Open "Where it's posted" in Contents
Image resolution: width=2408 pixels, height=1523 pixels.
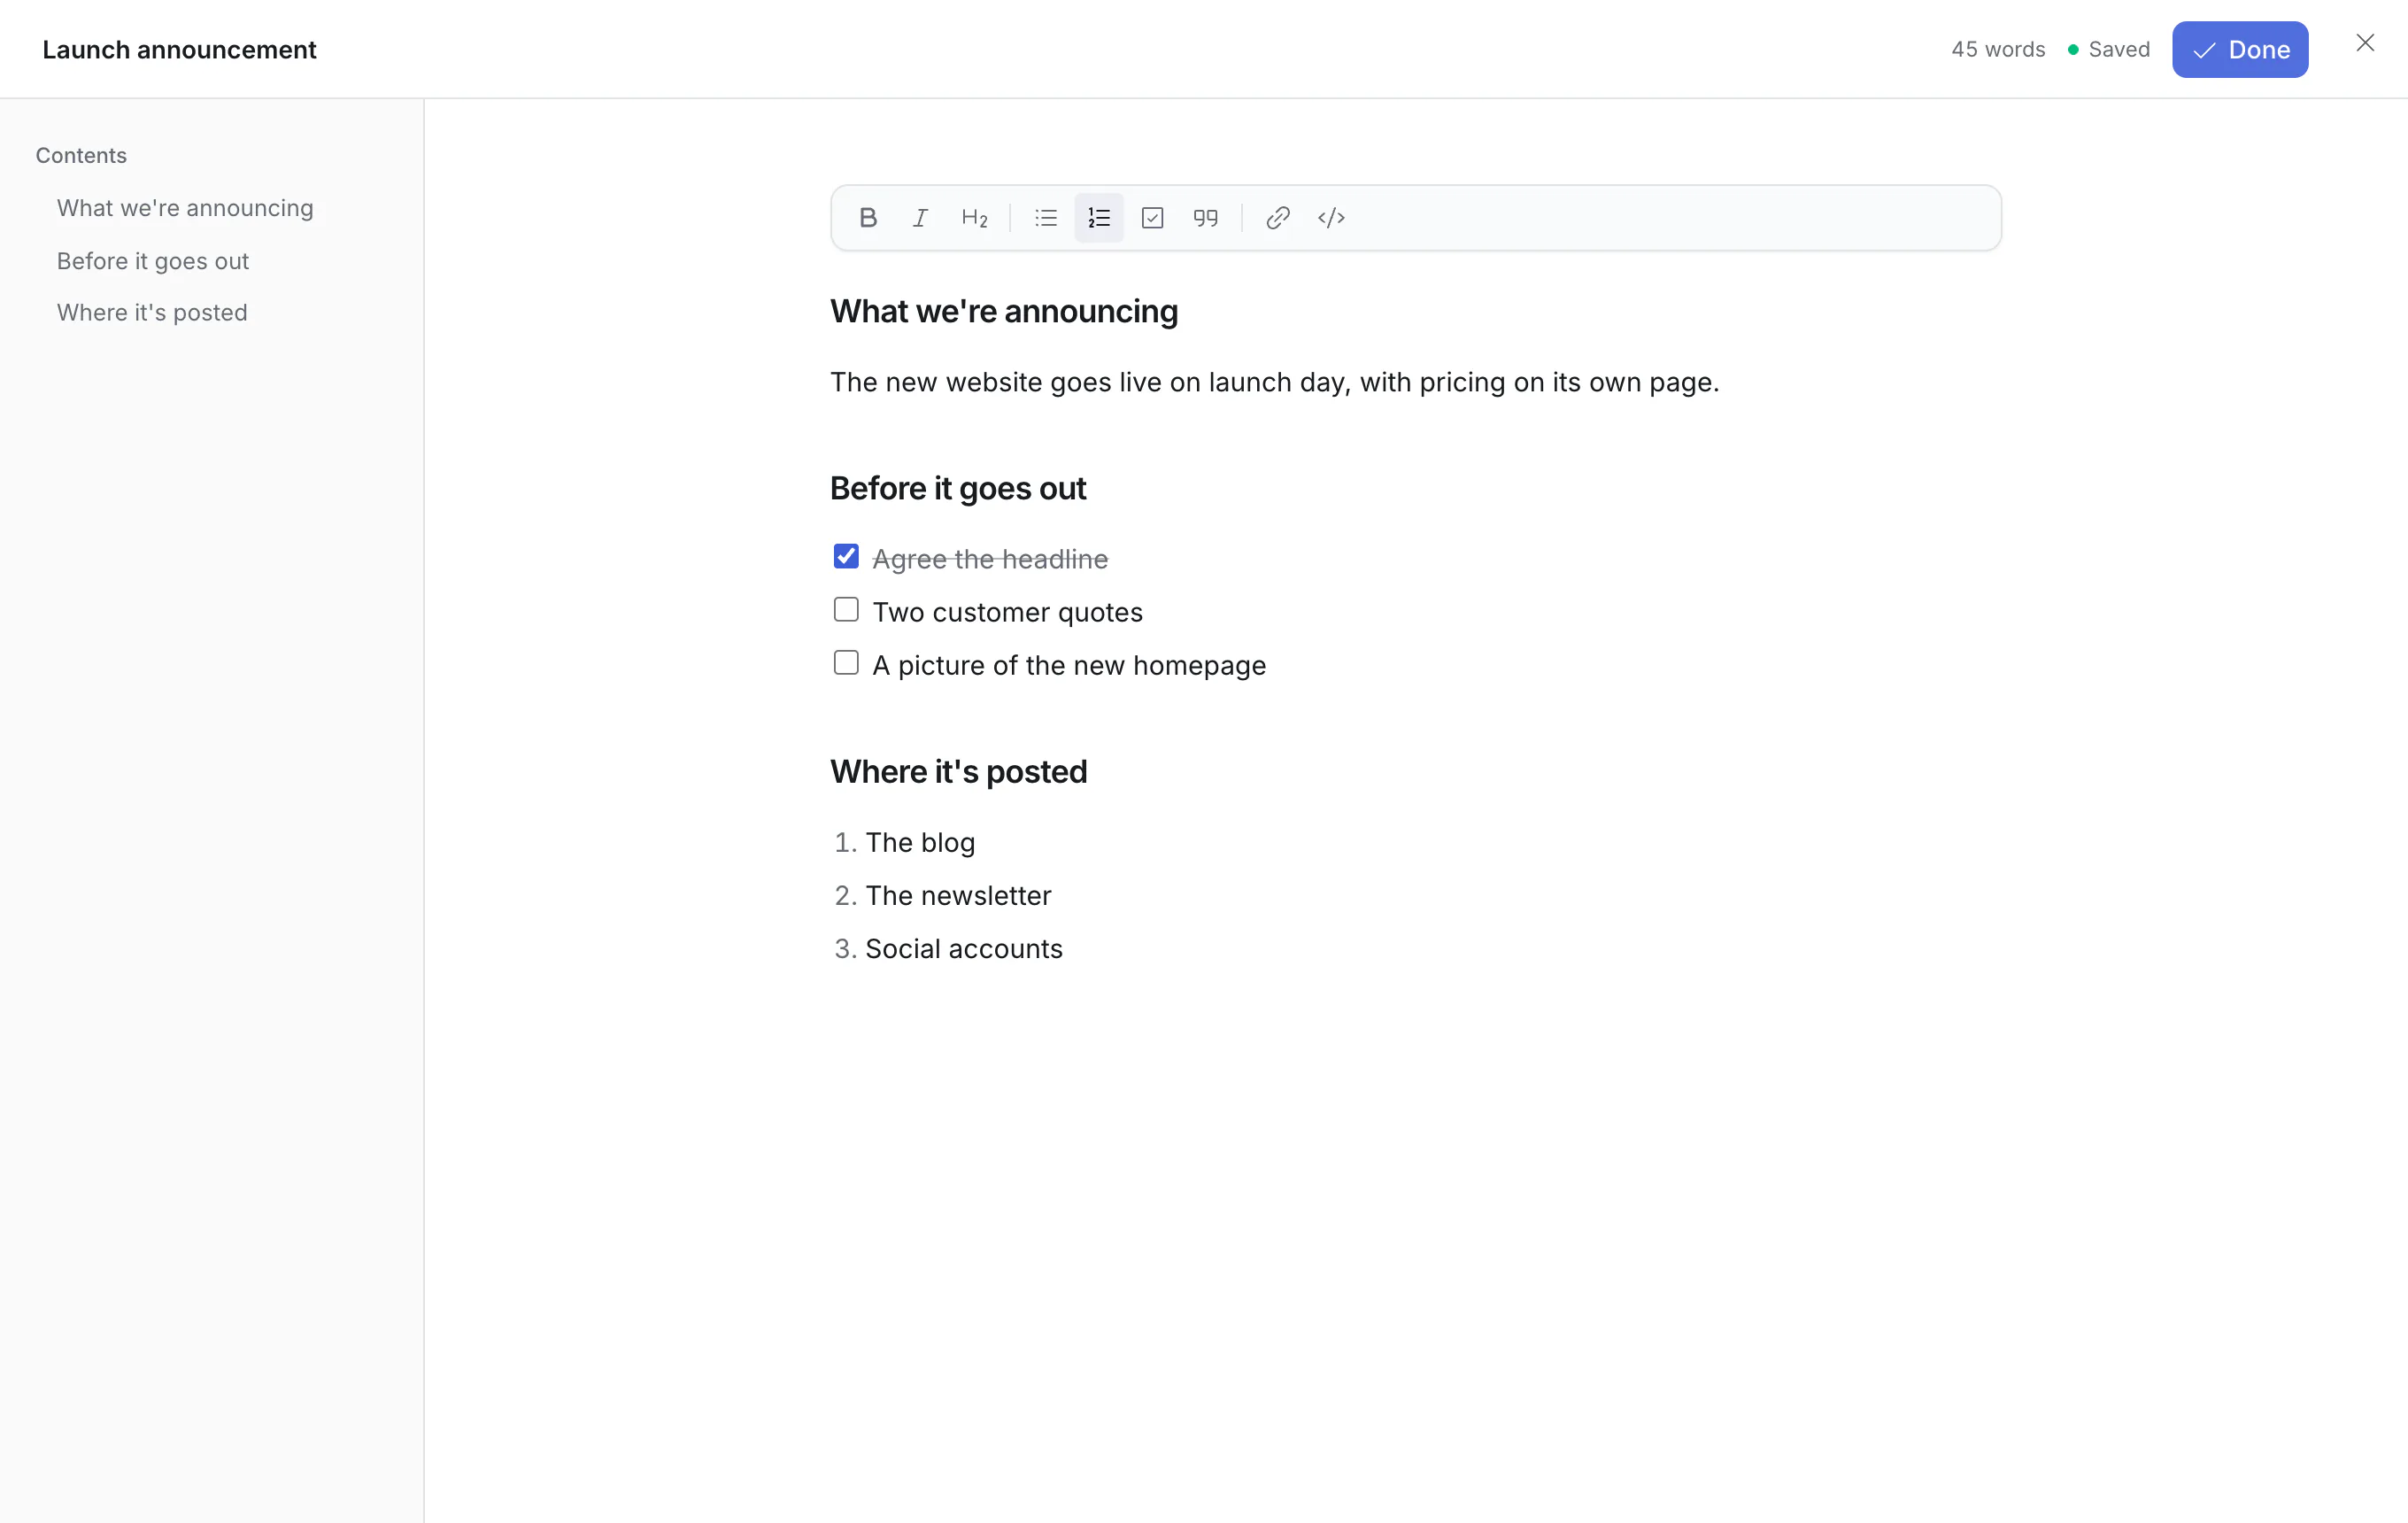(x=152, y=313)
